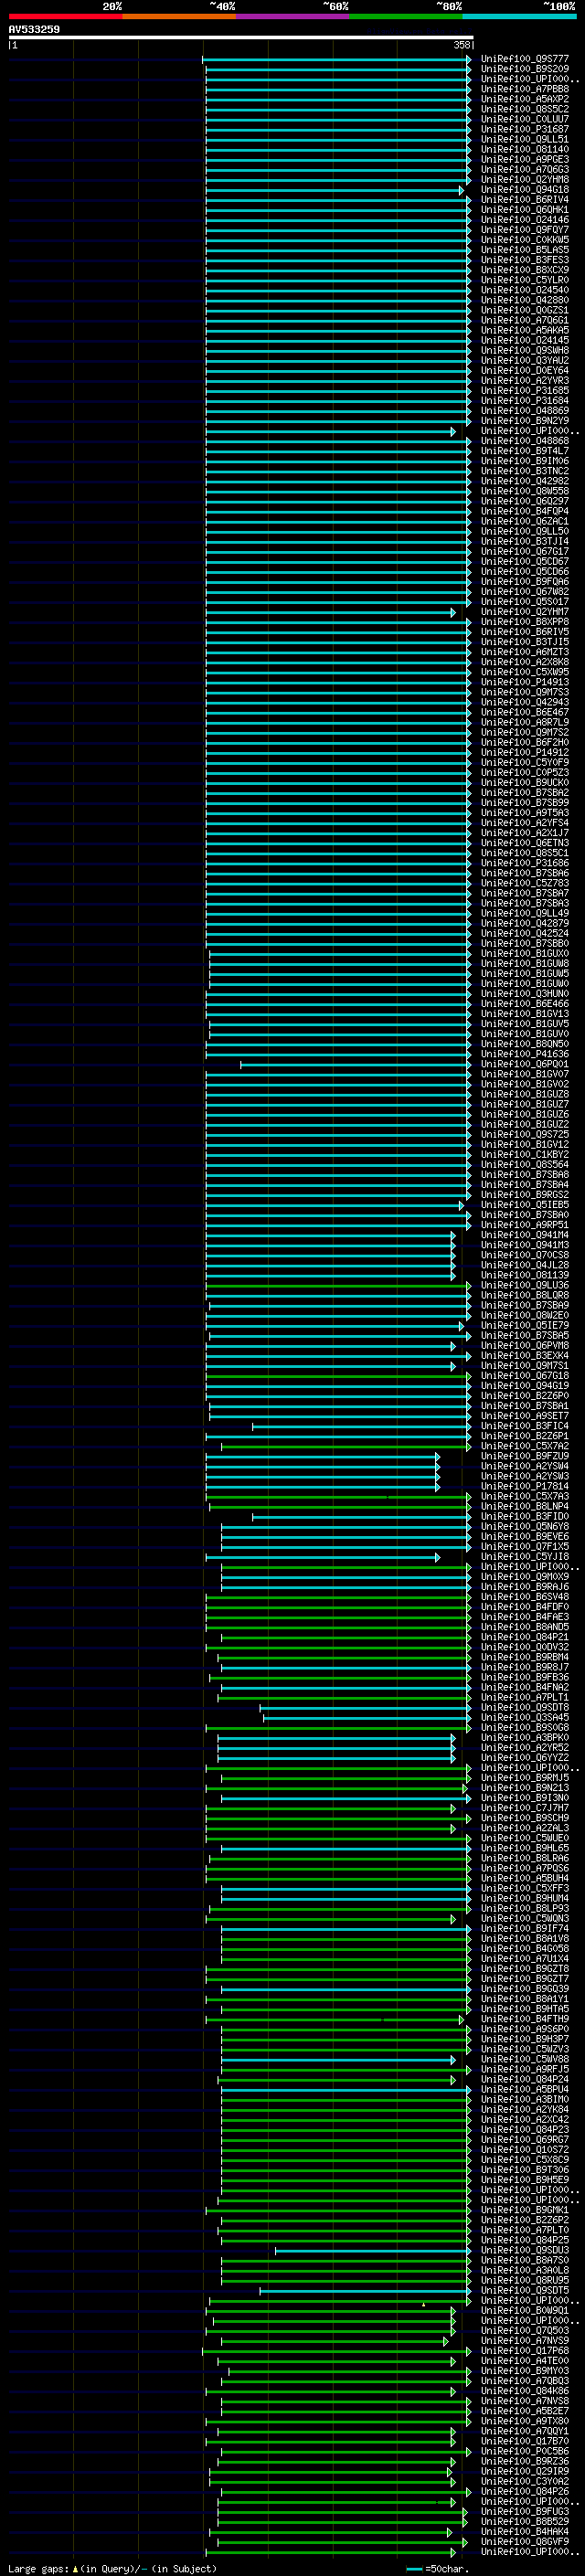Click label UniRef100_O81140
Image resolution: width=585 pixels, height=2576 pixels.
click(525, 149)
